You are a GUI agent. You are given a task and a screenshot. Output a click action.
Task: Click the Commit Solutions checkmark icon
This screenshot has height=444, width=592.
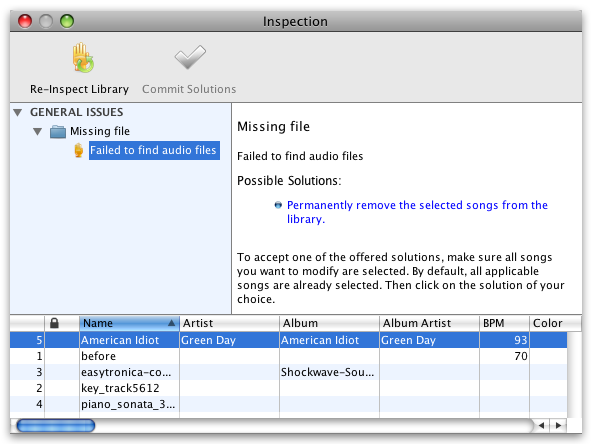(x=190, y=57)
